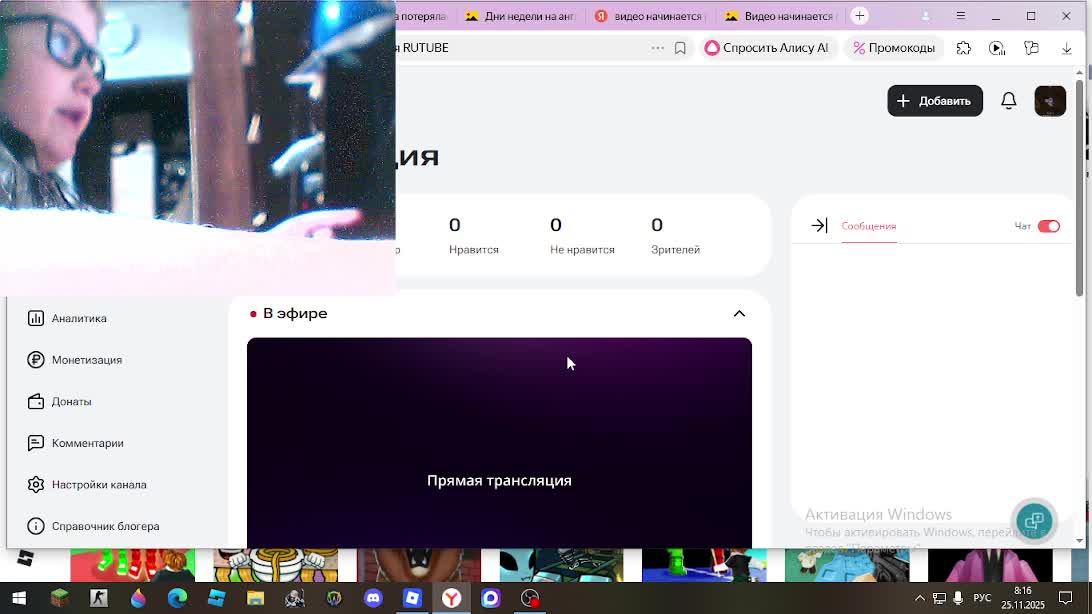Toggle the Чат switch off
This screenshot has height=614, width=1092.
[x=1049, y=226]
